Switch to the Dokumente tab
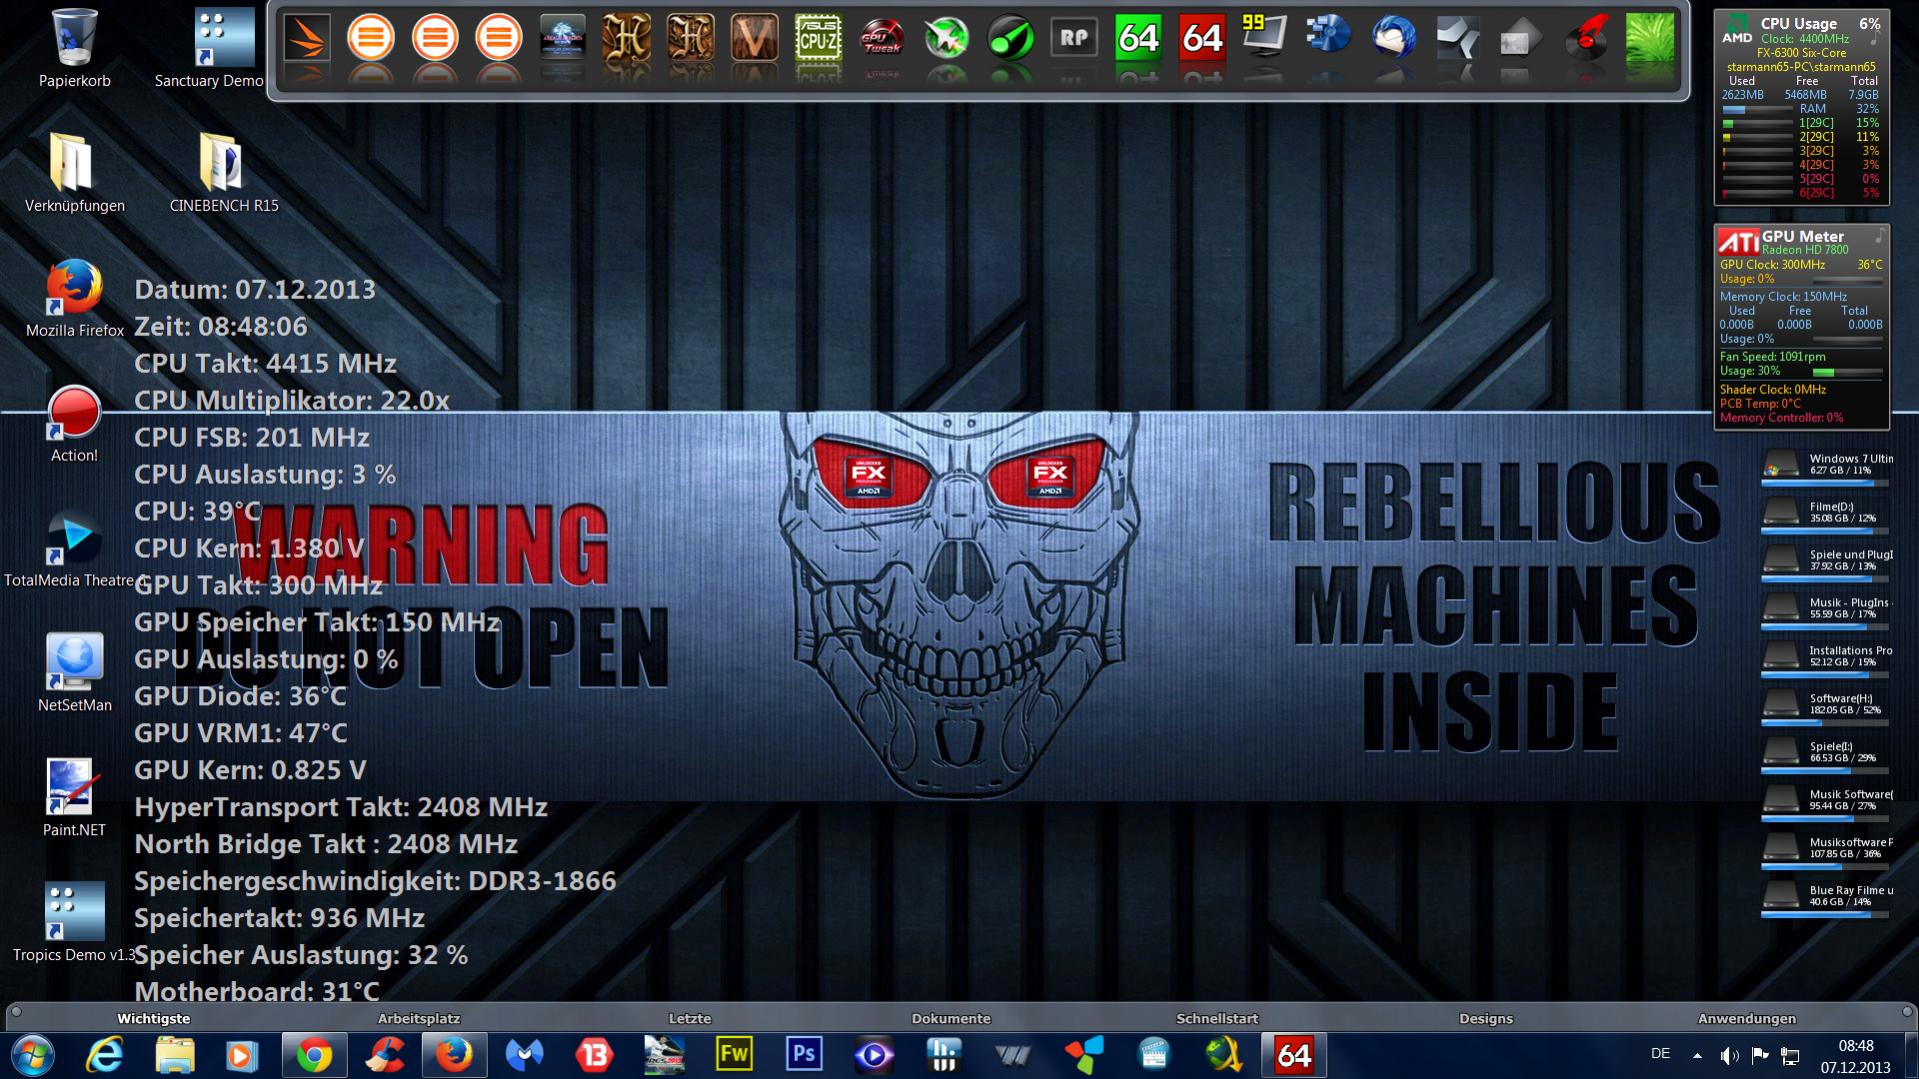The image size is (1919, 1079). [951, 1018]
